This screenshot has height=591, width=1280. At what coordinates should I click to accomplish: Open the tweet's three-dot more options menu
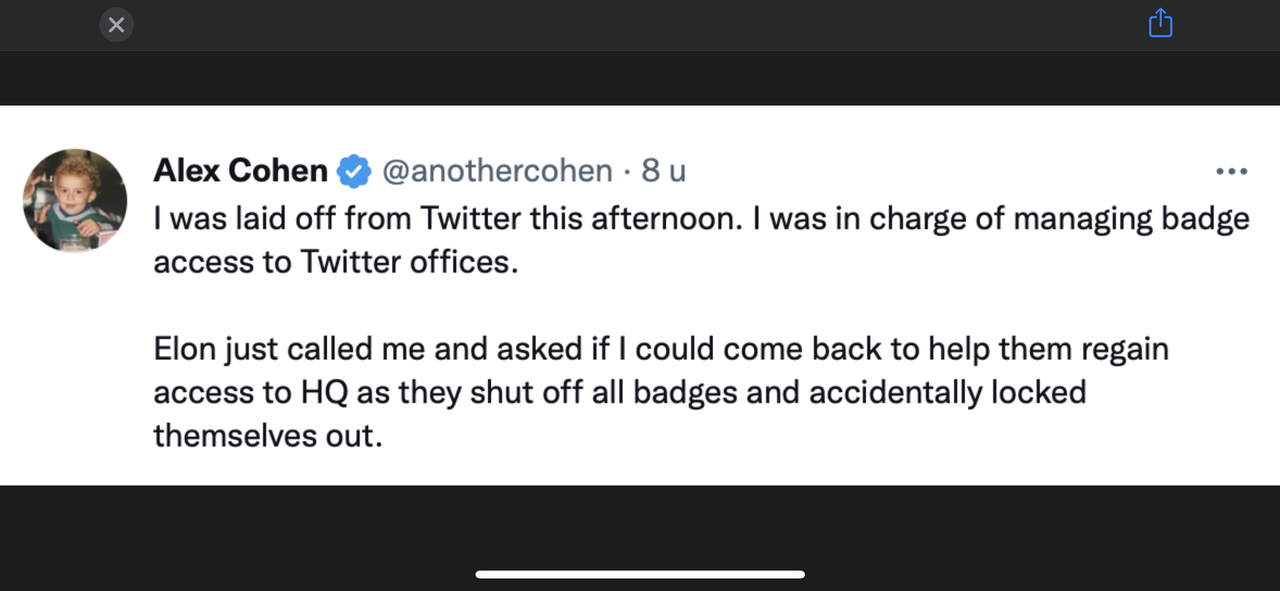(x=1231, y=172)
